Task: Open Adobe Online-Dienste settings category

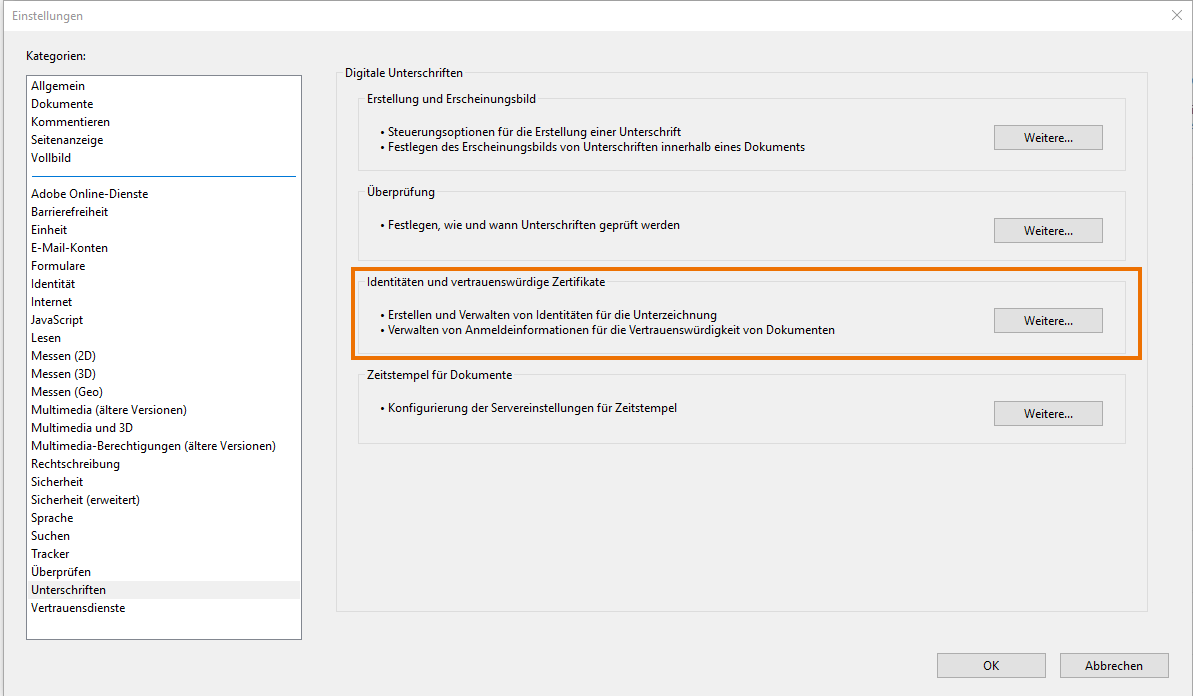Action: [x=89, y=194]
